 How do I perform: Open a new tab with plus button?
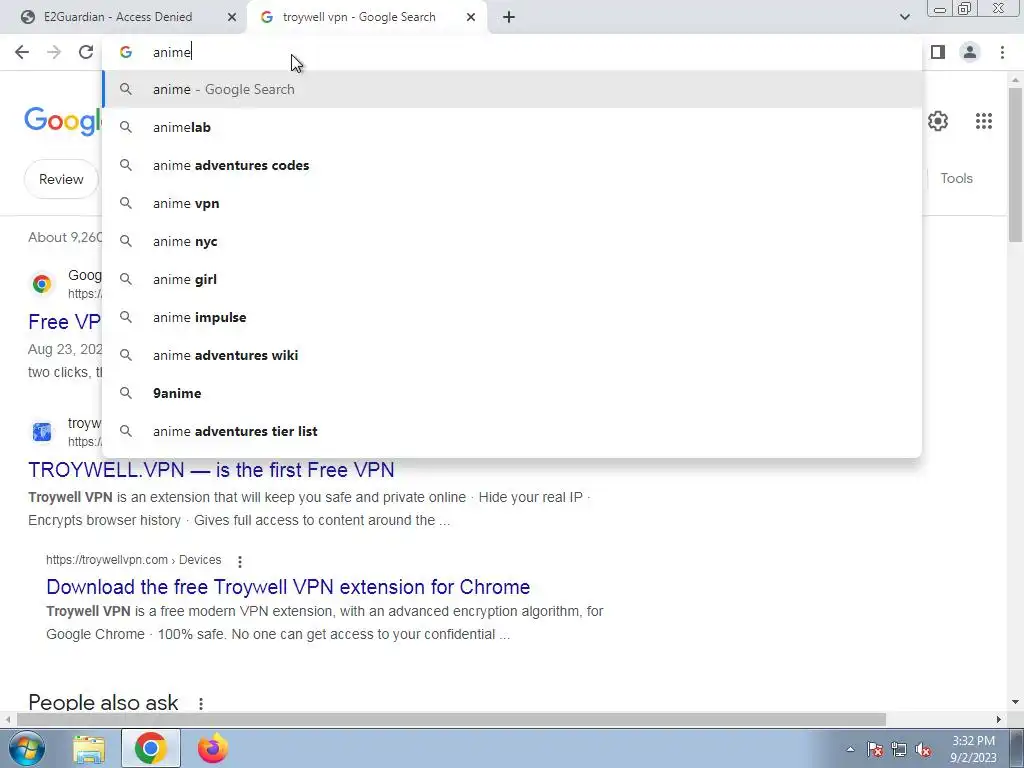point(509,17)
